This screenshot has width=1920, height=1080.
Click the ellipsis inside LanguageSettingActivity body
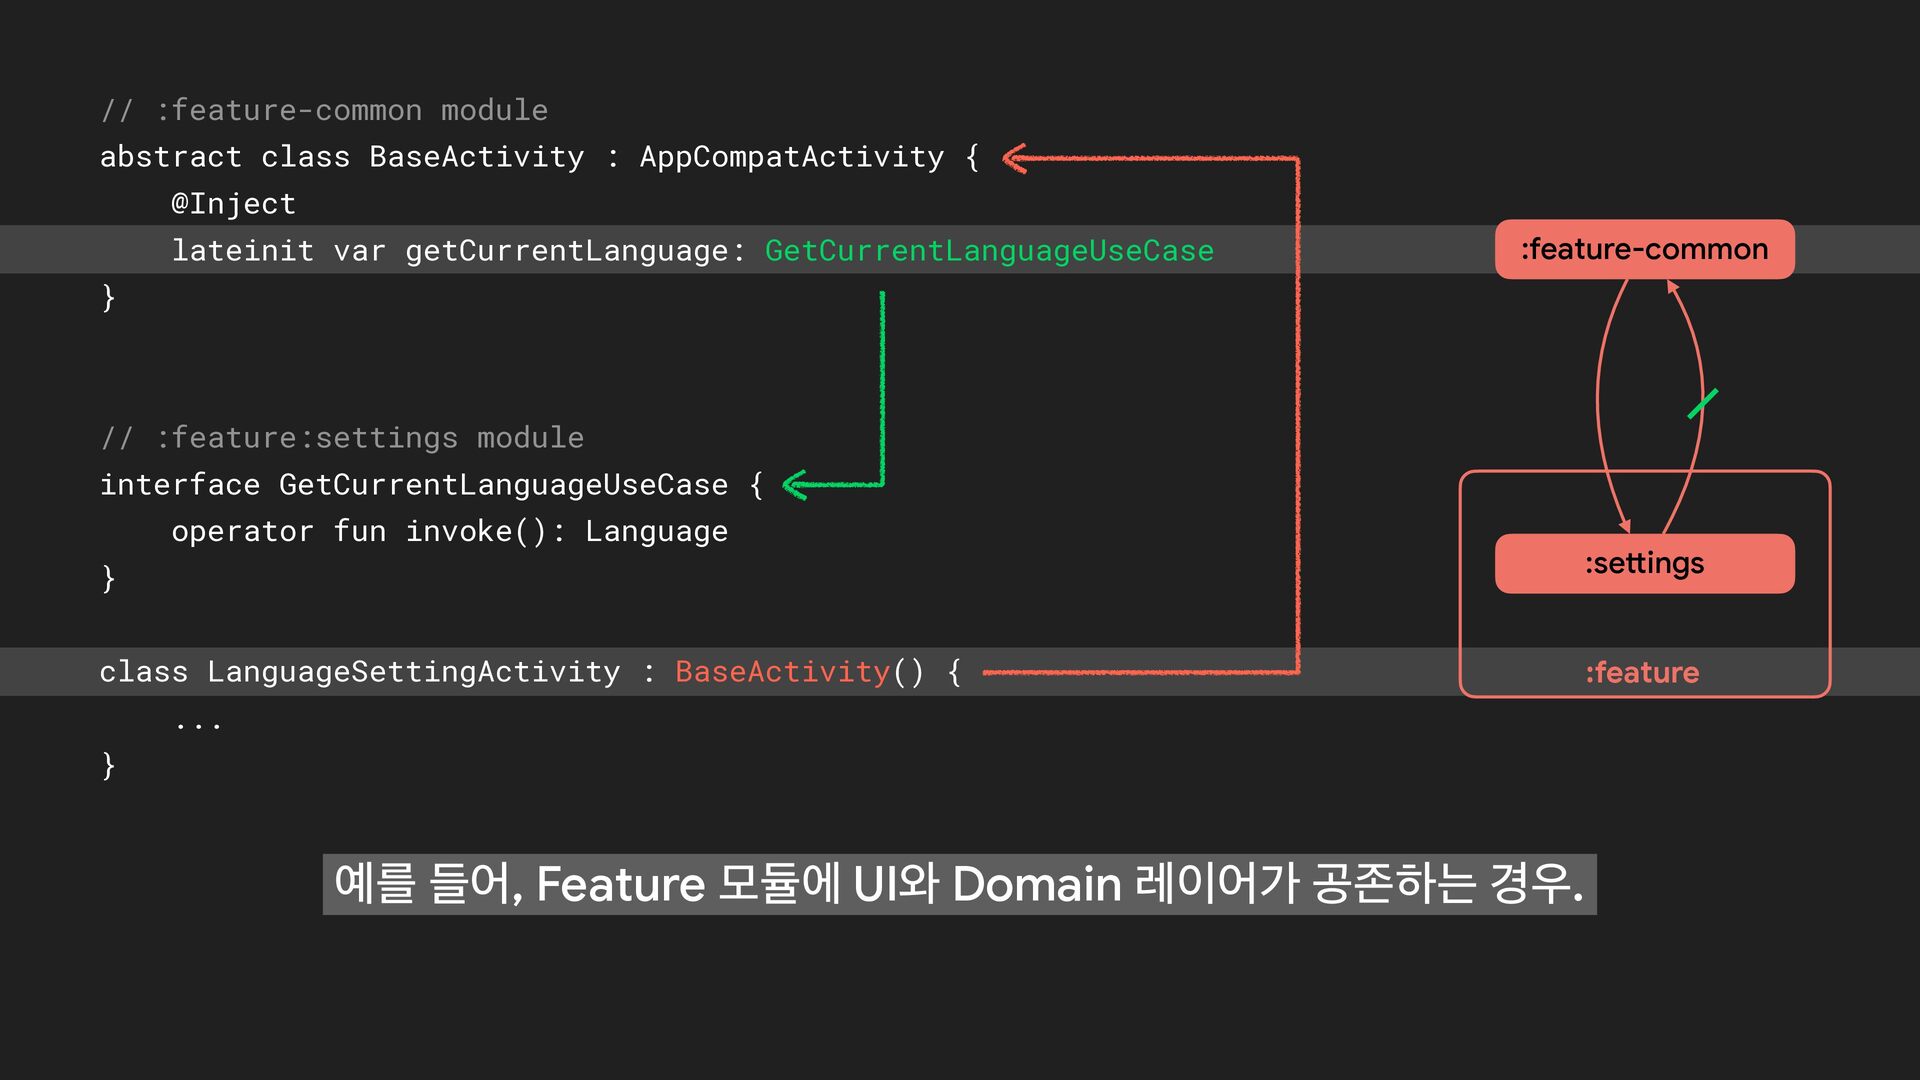tap(198, 724)
